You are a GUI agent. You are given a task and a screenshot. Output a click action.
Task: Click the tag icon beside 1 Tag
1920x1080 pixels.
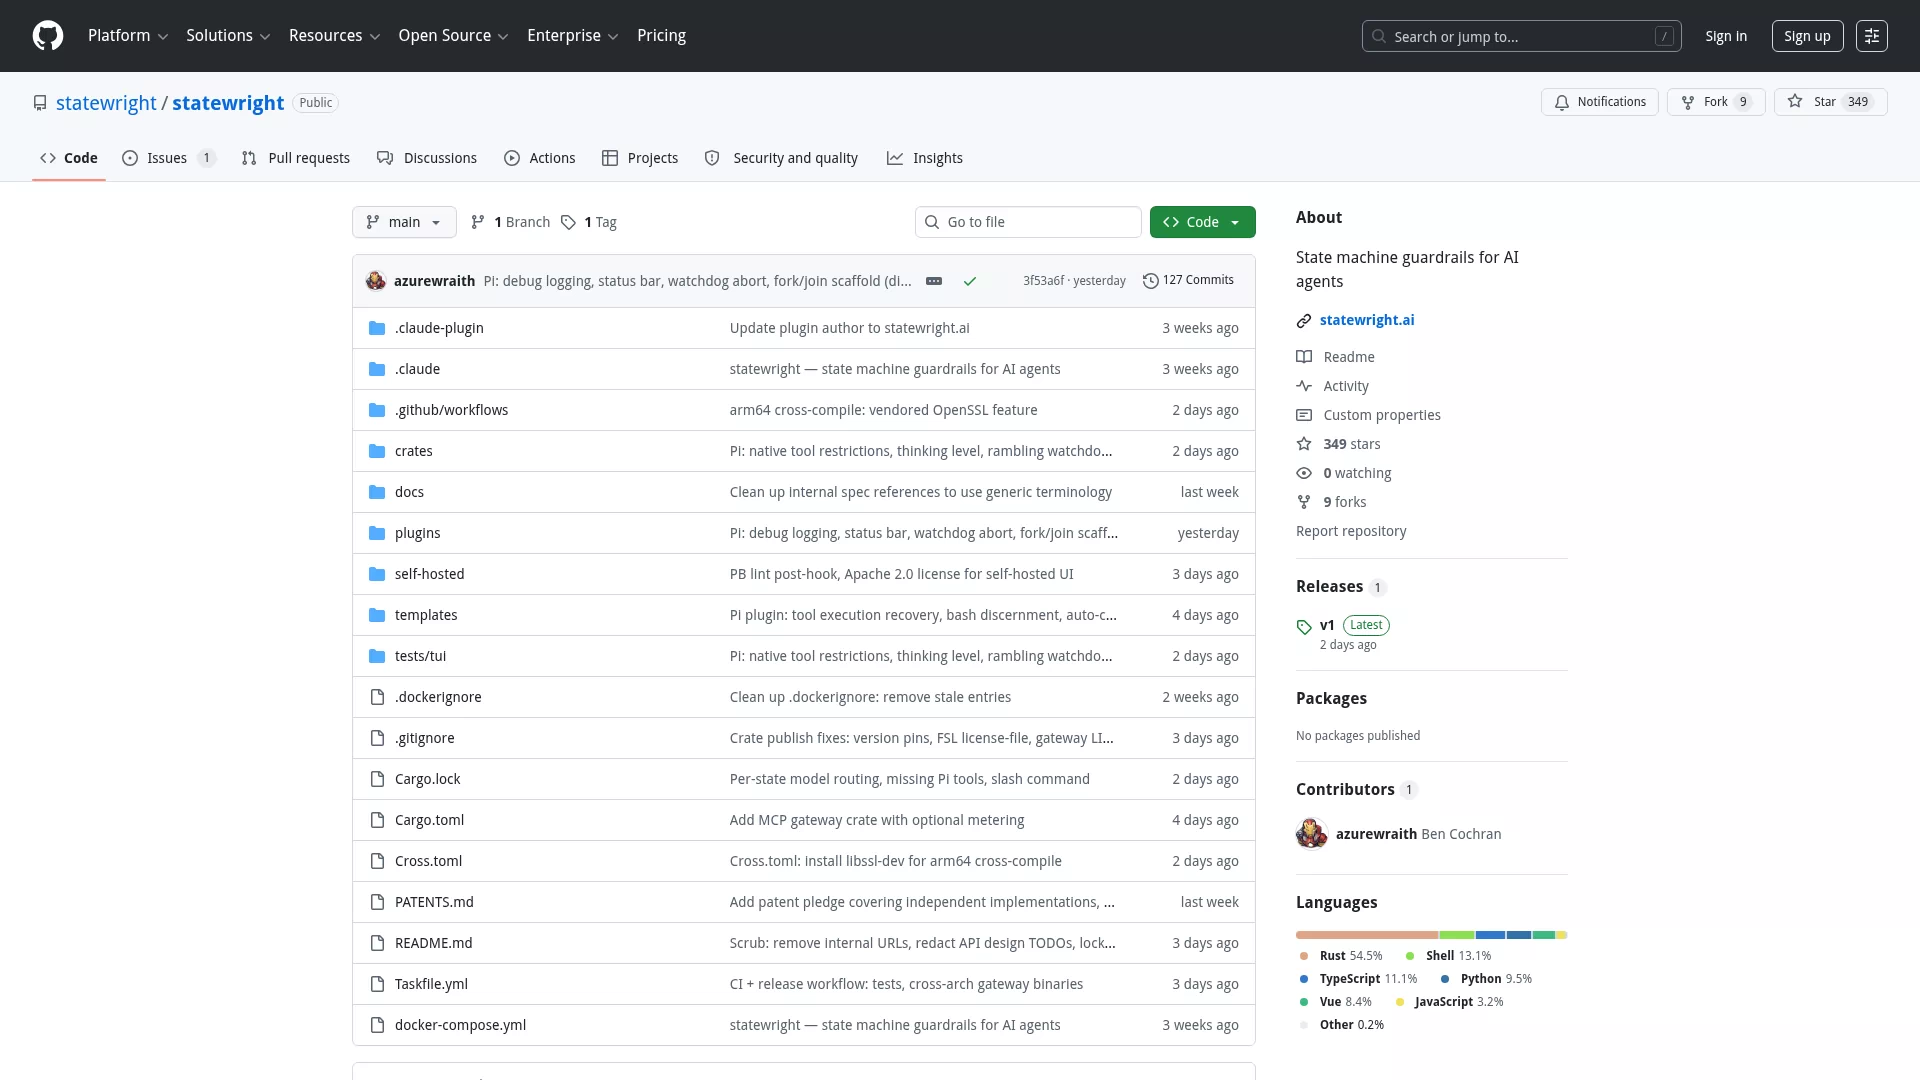click(x=568, y=222)
